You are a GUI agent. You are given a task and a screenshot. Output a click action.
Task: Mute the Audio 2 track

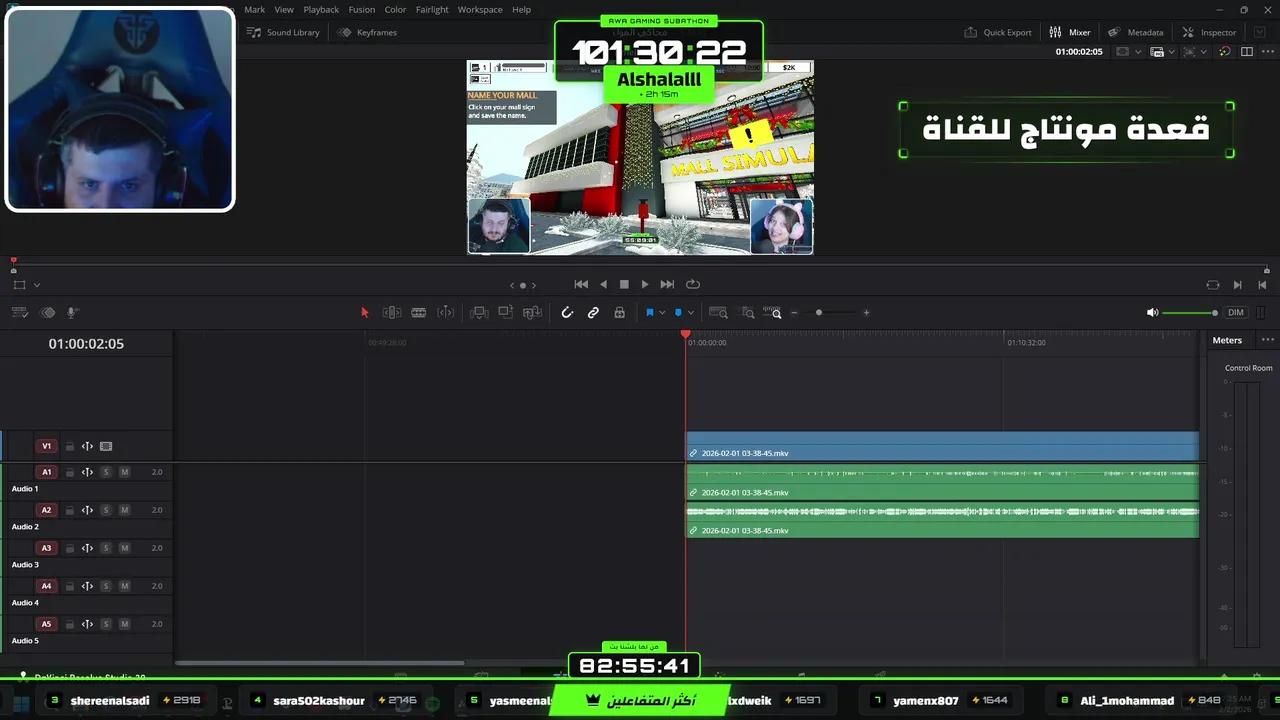[124, 510]
